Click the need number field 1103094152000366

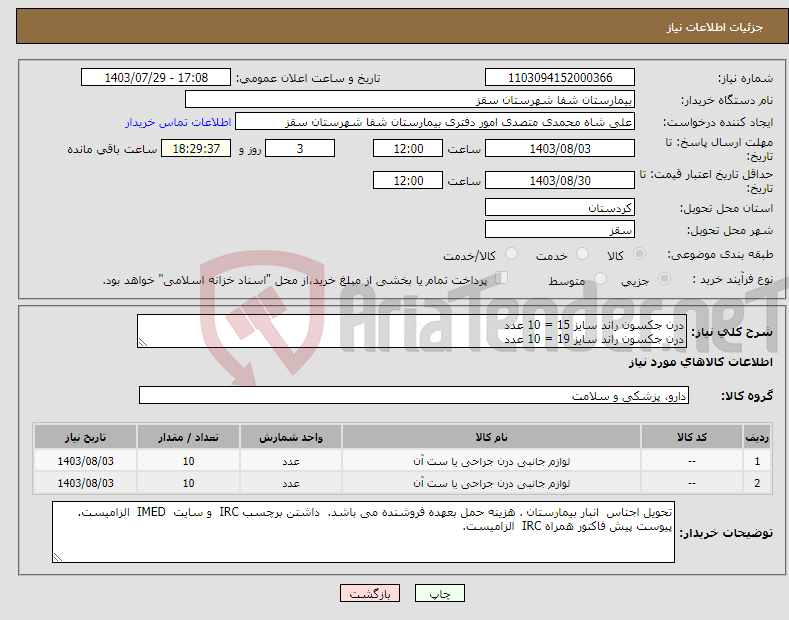tap(560, 78)
